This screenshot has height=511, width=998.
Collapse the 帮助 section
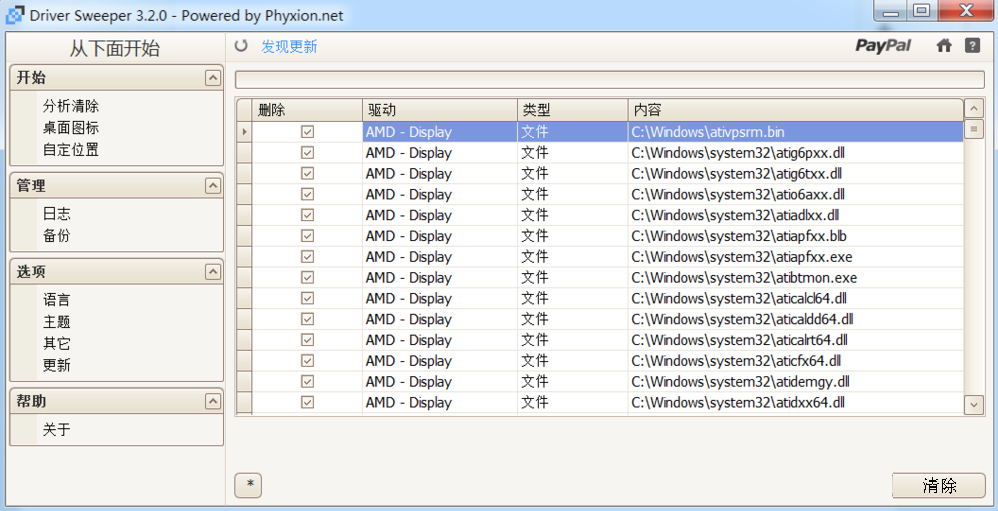click(x=212, y=402)
